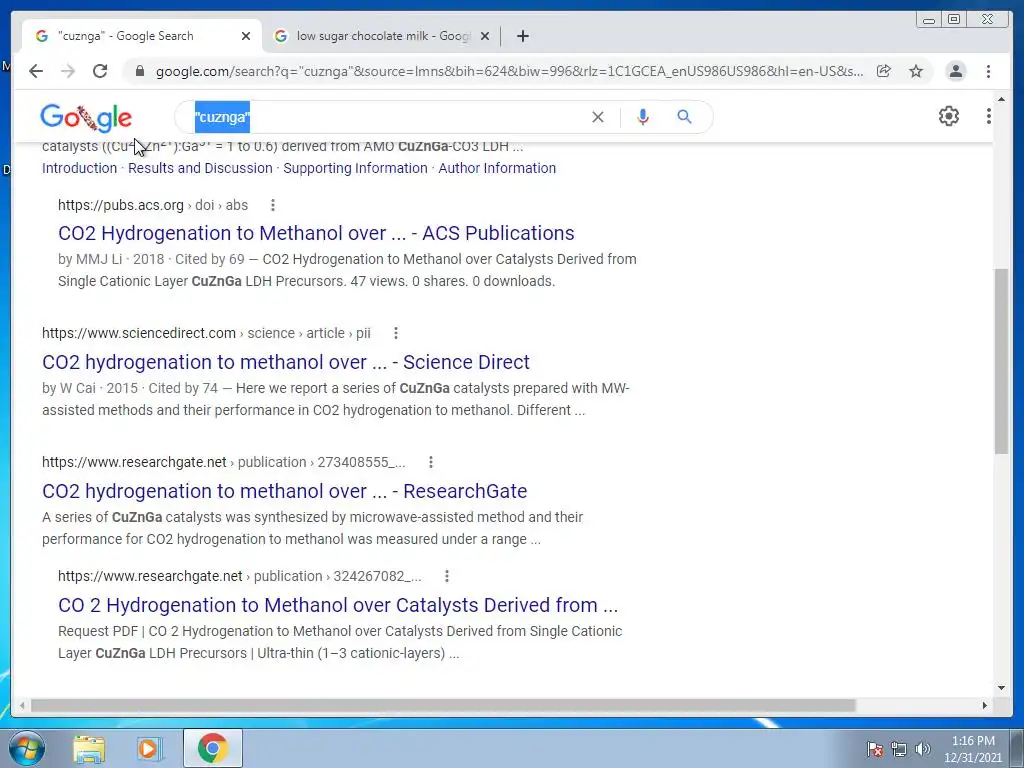1024x768 pixels.
Task: Click the scroll down arrow
Action: (x=1002, y=688)
